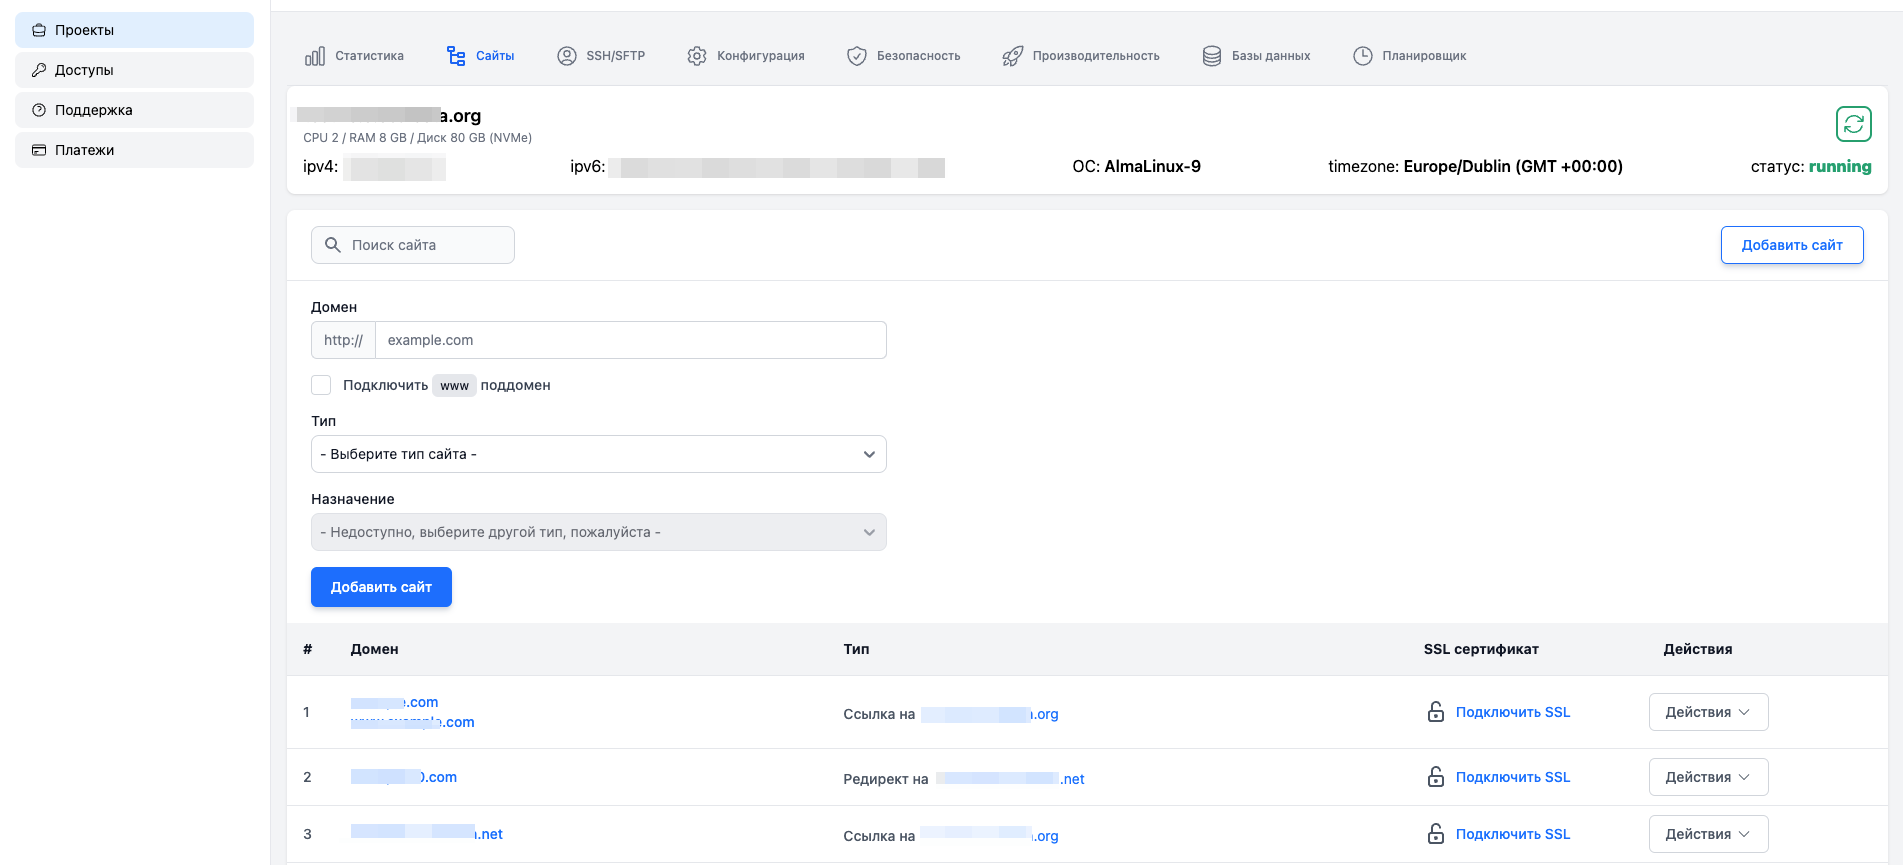Viewport: 1903px width, 865px height.
Task: Click the Sites tree icon
Action: click(x=456, y=56)
